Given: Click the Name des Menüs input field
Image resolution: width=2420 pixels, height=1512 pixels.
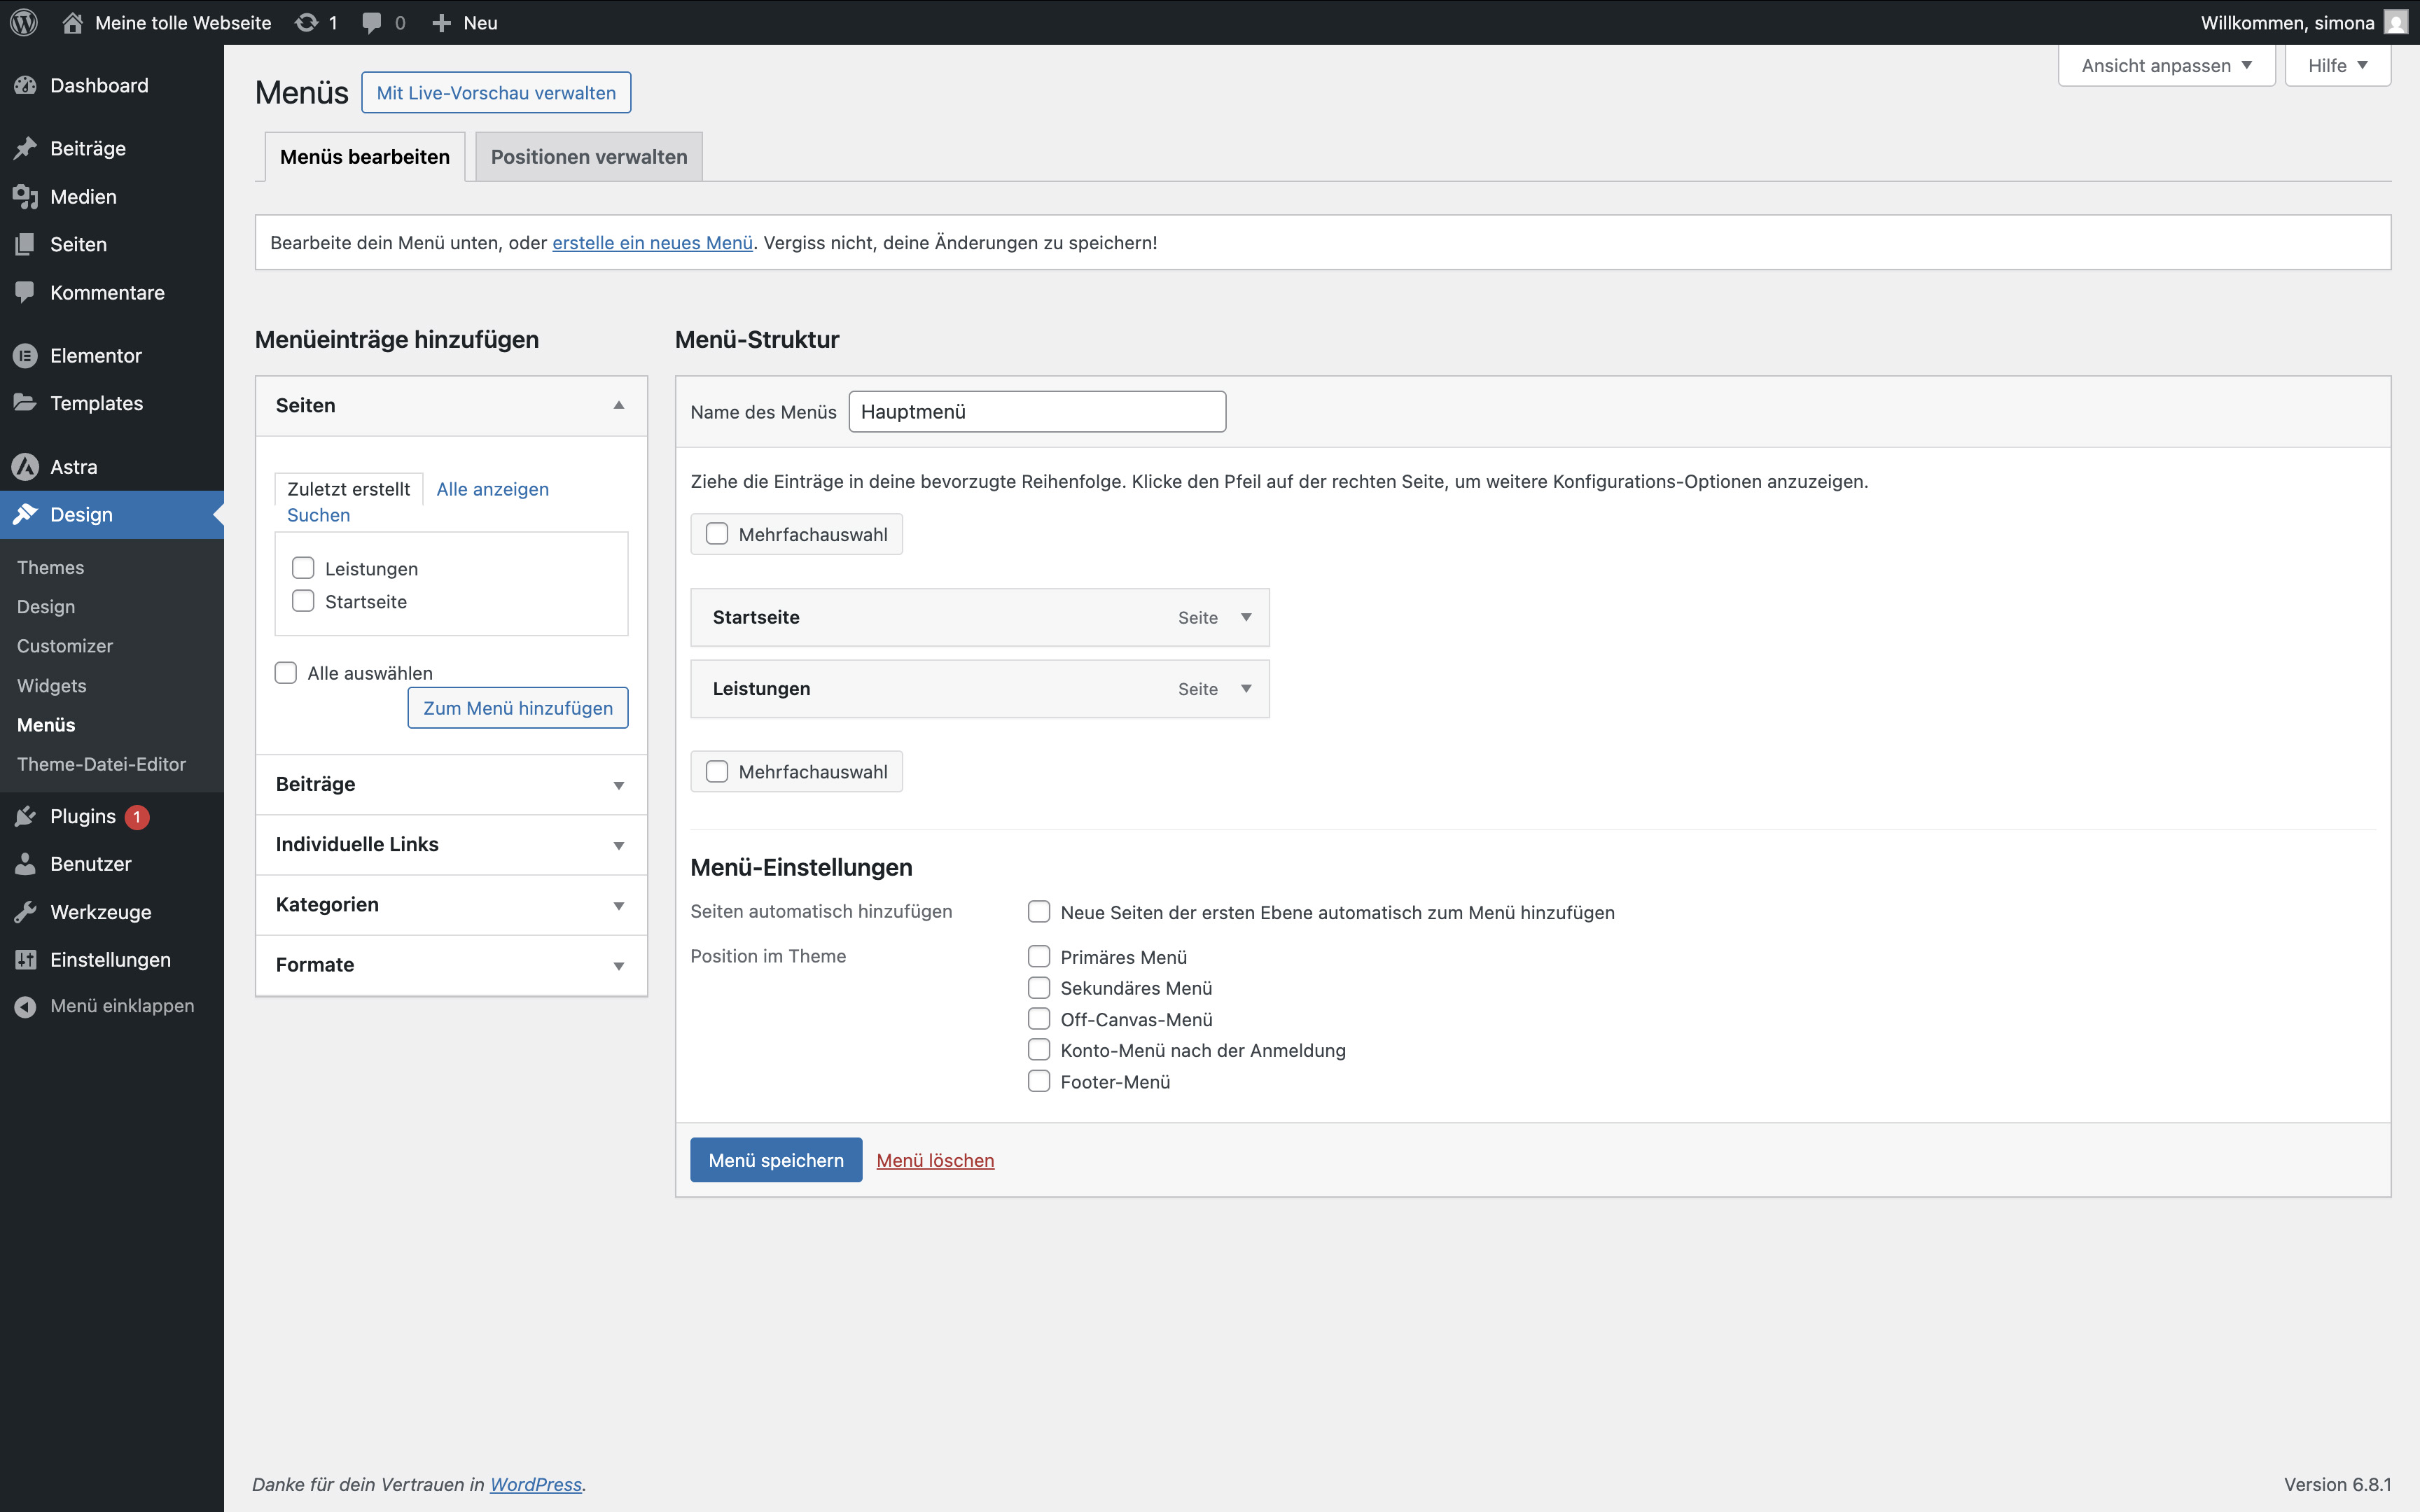Looking at the screenshot, I should (x=1037, y=412).
